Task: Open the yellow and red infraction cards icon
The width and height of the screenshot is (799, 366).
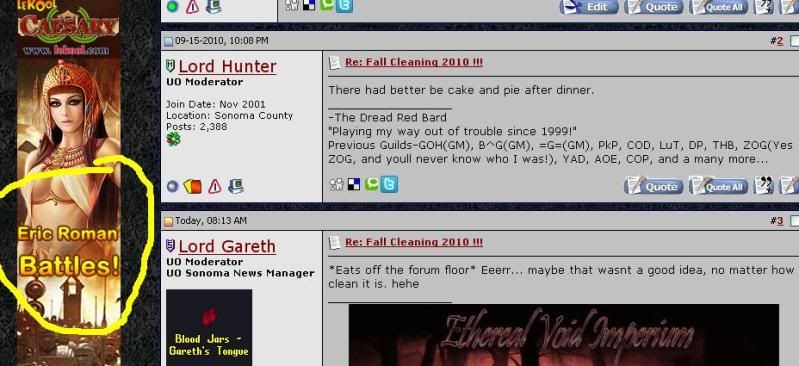Action: pyautogui.click(x=193, y=187)
